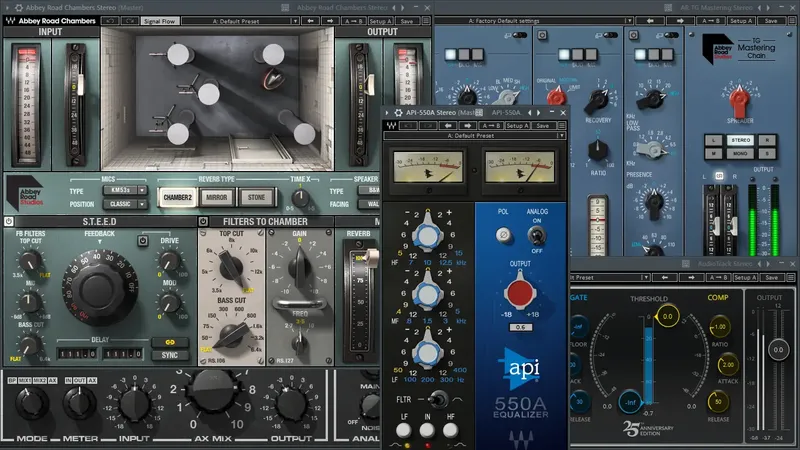Click the red SPREADER knob in TG Mastering
This screenshot has height=450, width=800.
tap(740, 100)
